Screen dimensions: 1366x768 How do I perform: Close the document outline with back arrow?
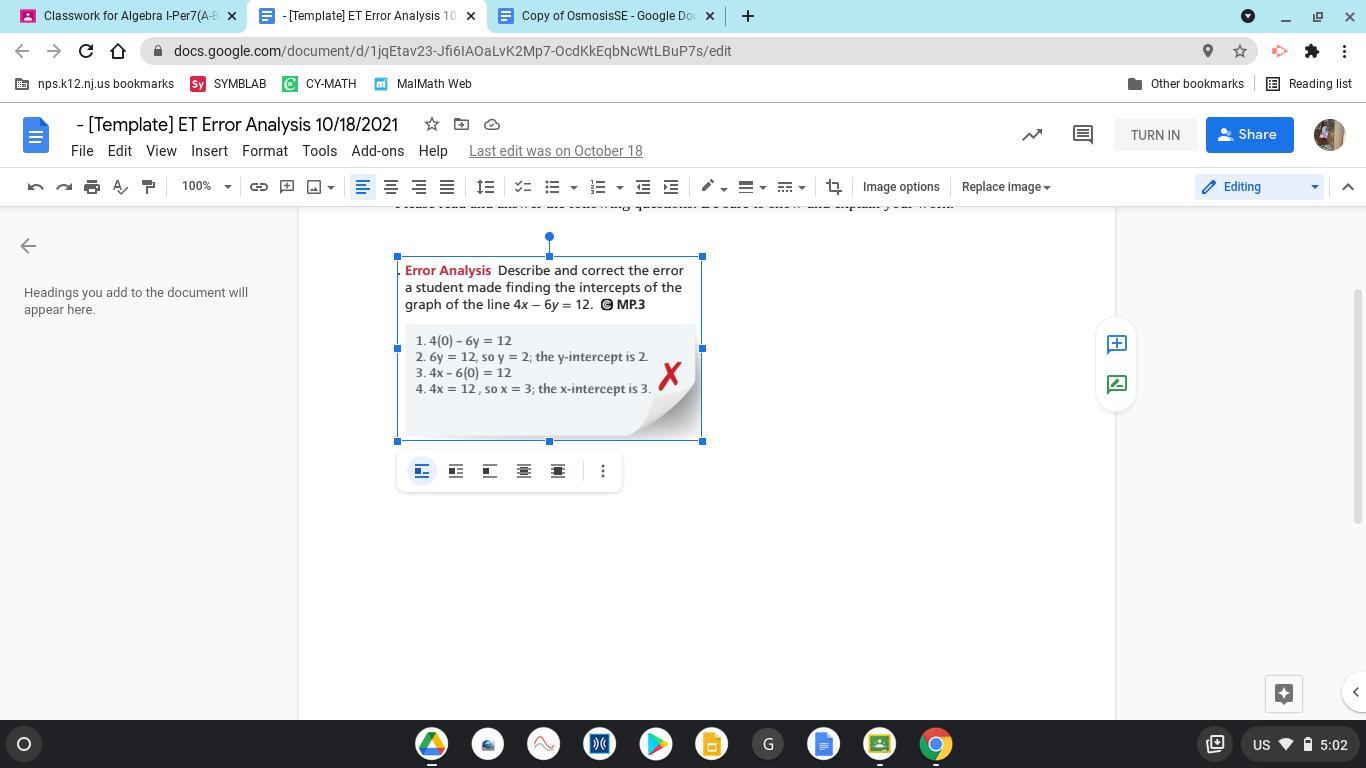point(28,246)
